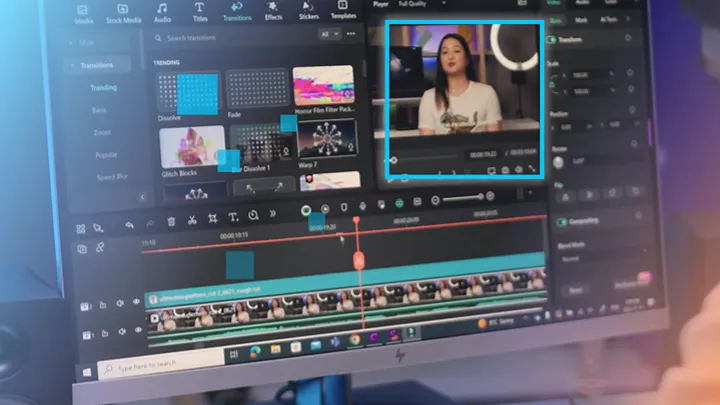Mute video track 2
Image resolution: width=720 pixels, height=405 pixels.
pos(120,304)
